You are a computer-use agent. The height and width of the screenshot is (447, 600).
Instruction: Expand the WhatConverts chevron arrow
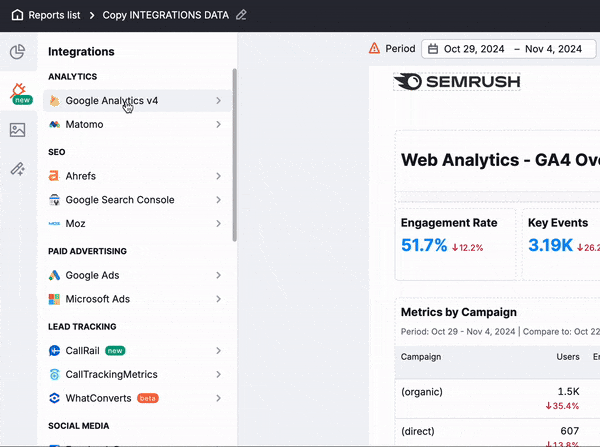(x=218, y=398)
